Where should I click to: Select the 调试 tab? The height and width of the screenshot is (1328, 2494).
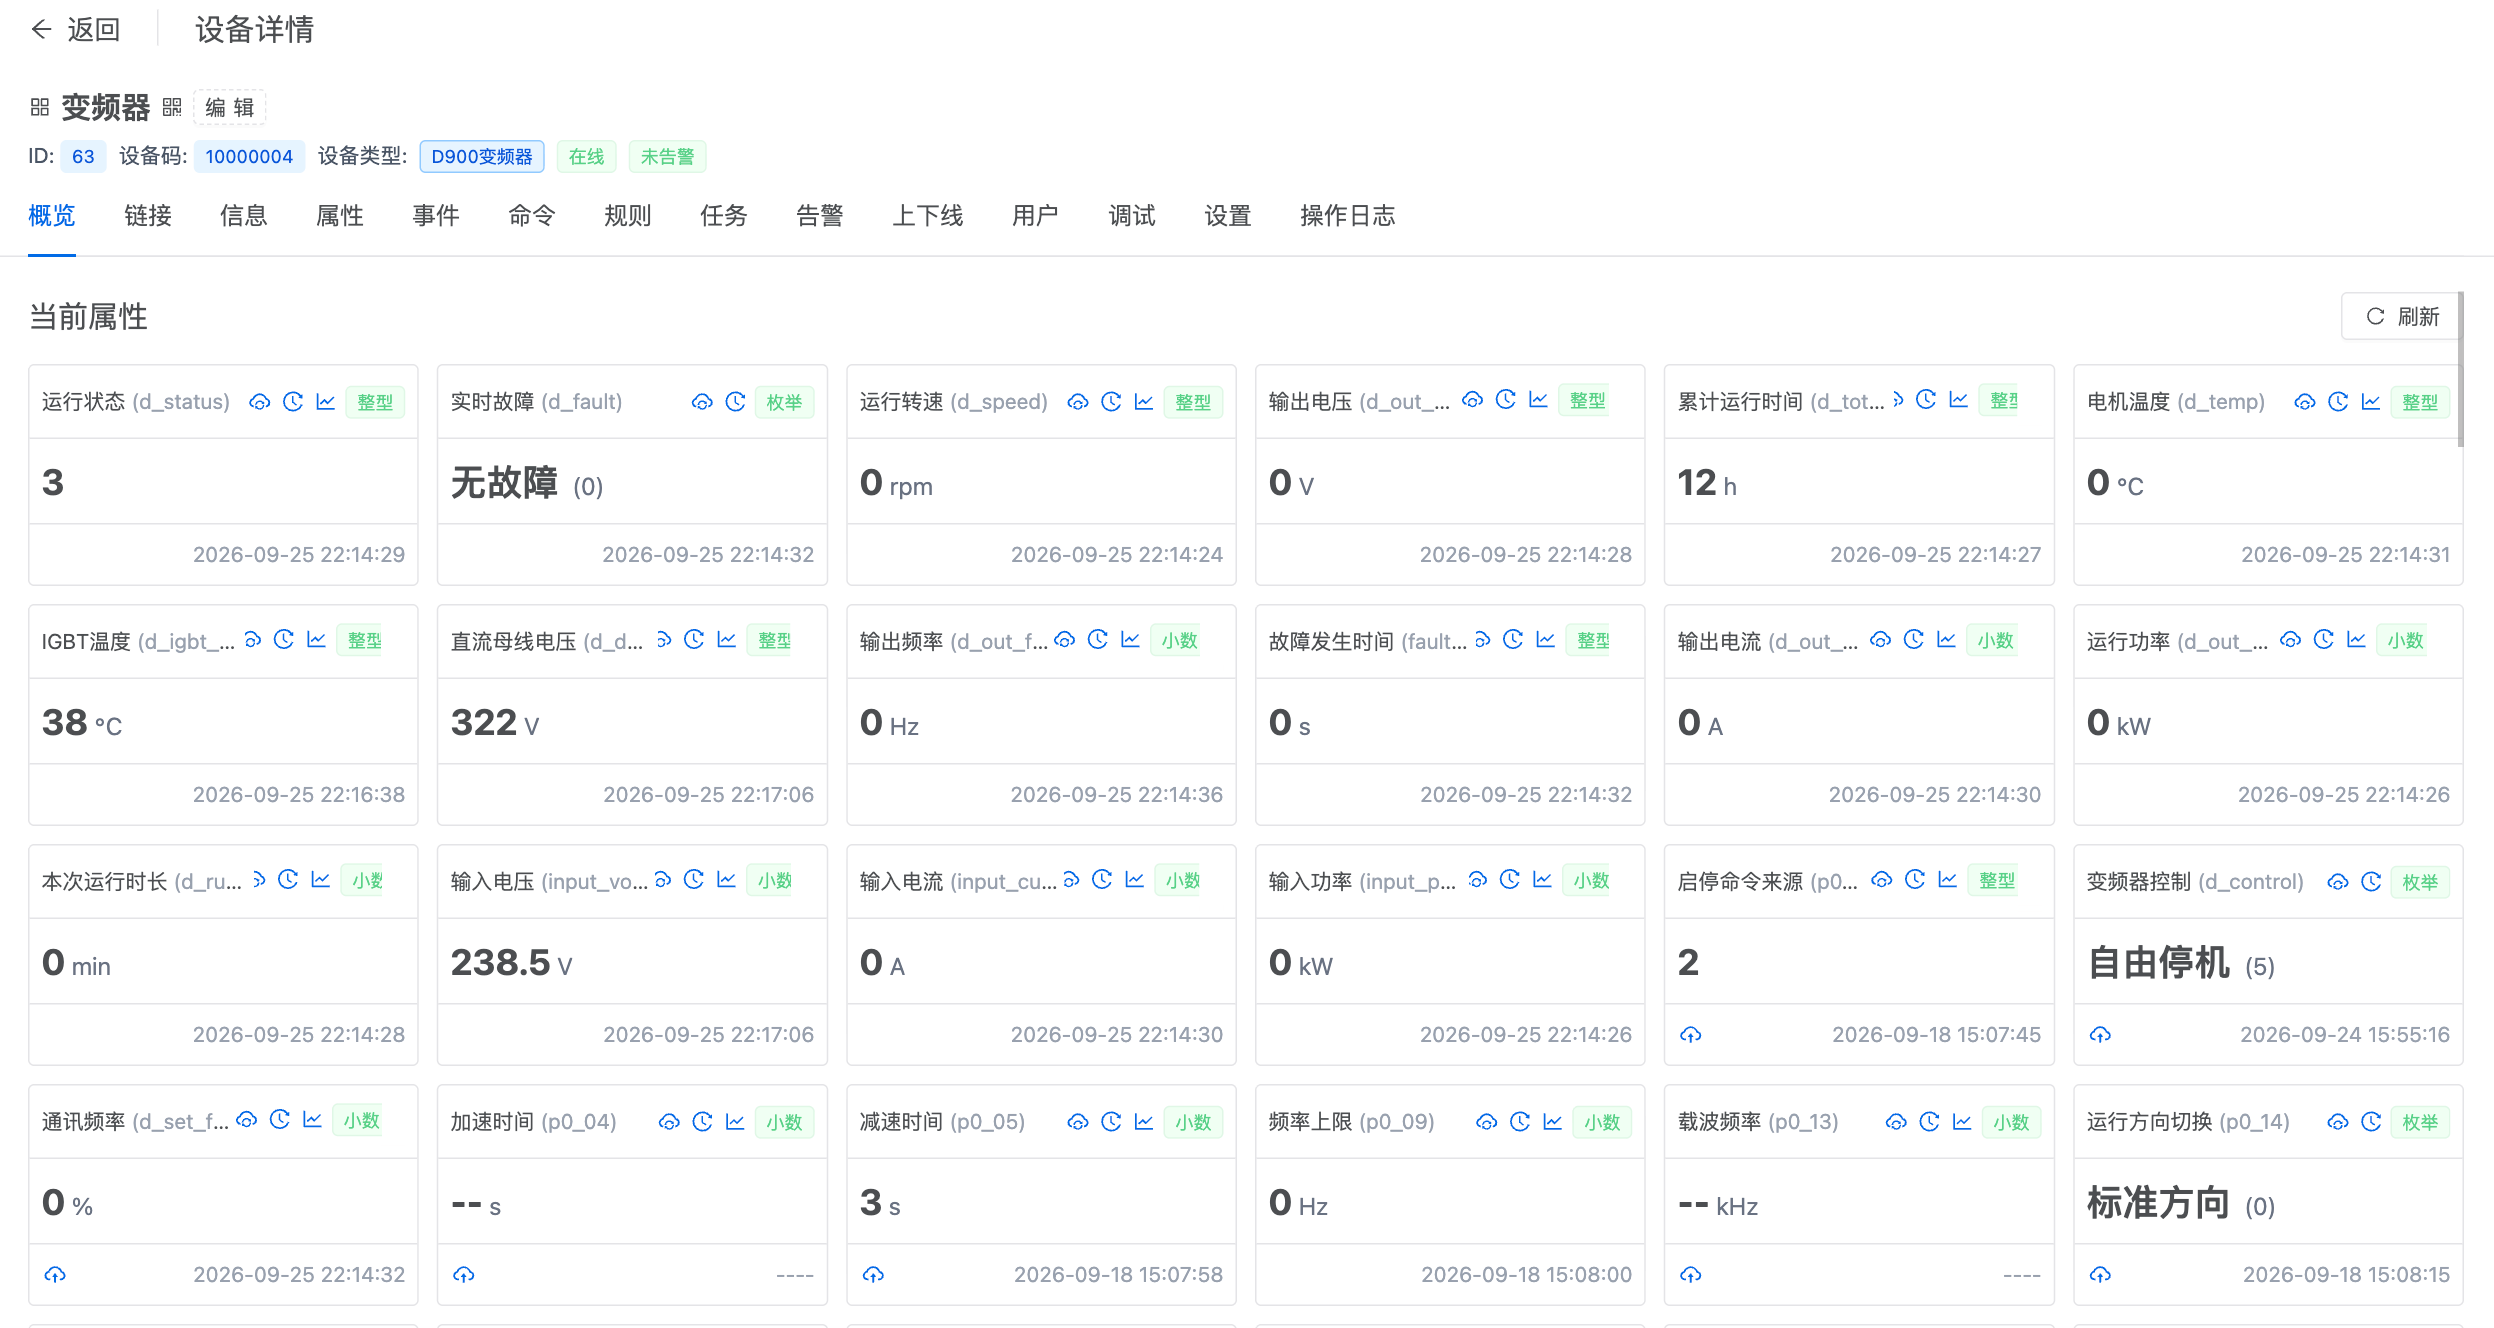1132,216
